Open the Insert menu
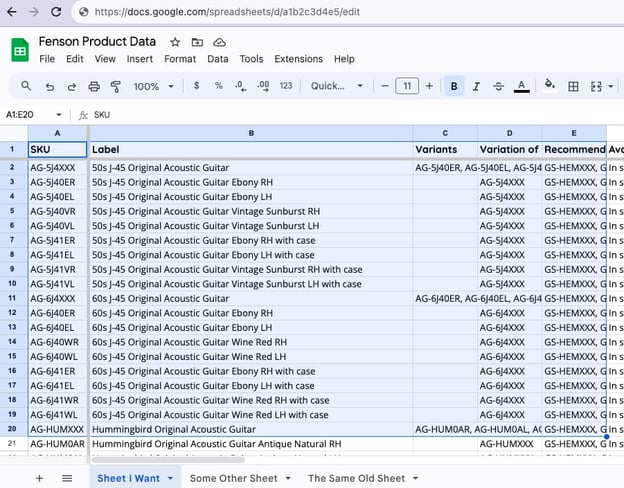Screen dimensions: 624x488 (140, 59)
